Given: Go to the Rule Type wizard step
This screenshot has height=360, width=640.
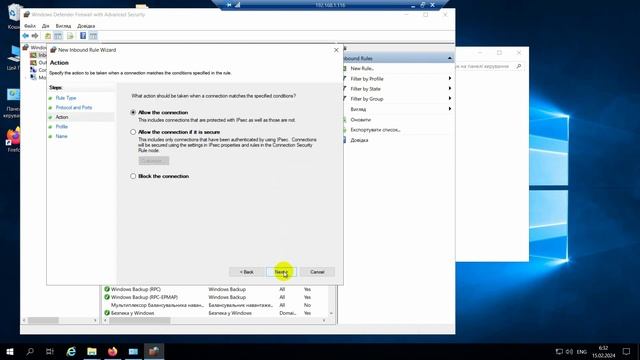Looking at the screenshot, I should click(66, 98).
